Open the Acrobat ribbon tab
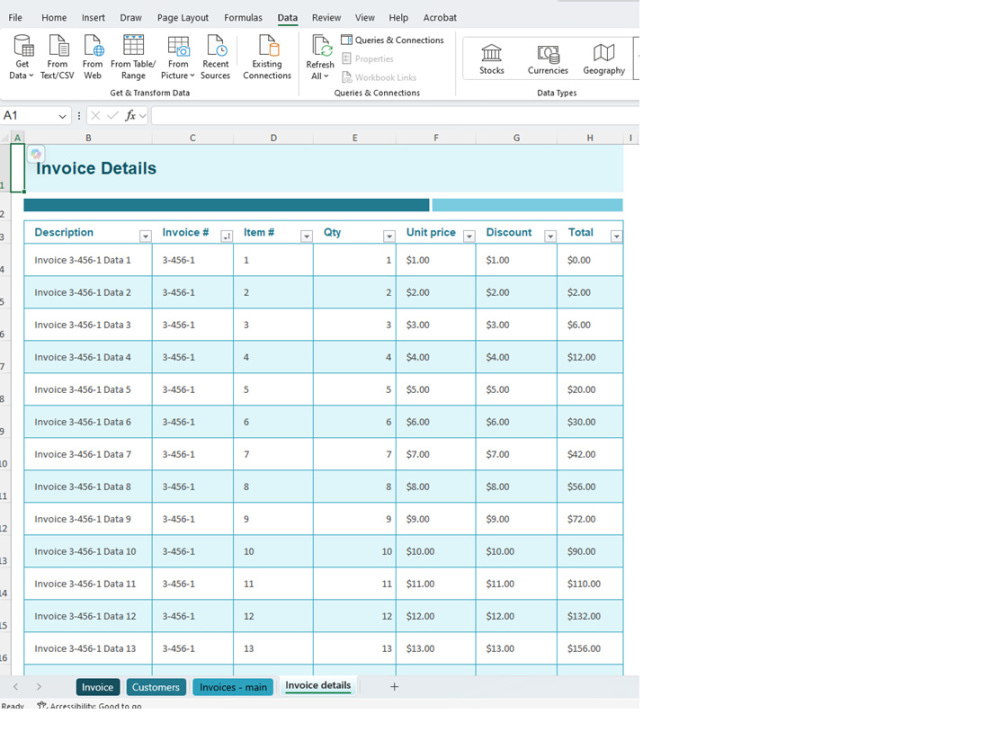Image resolution: width=1000 pixels, height=750 pixels. 440,18
